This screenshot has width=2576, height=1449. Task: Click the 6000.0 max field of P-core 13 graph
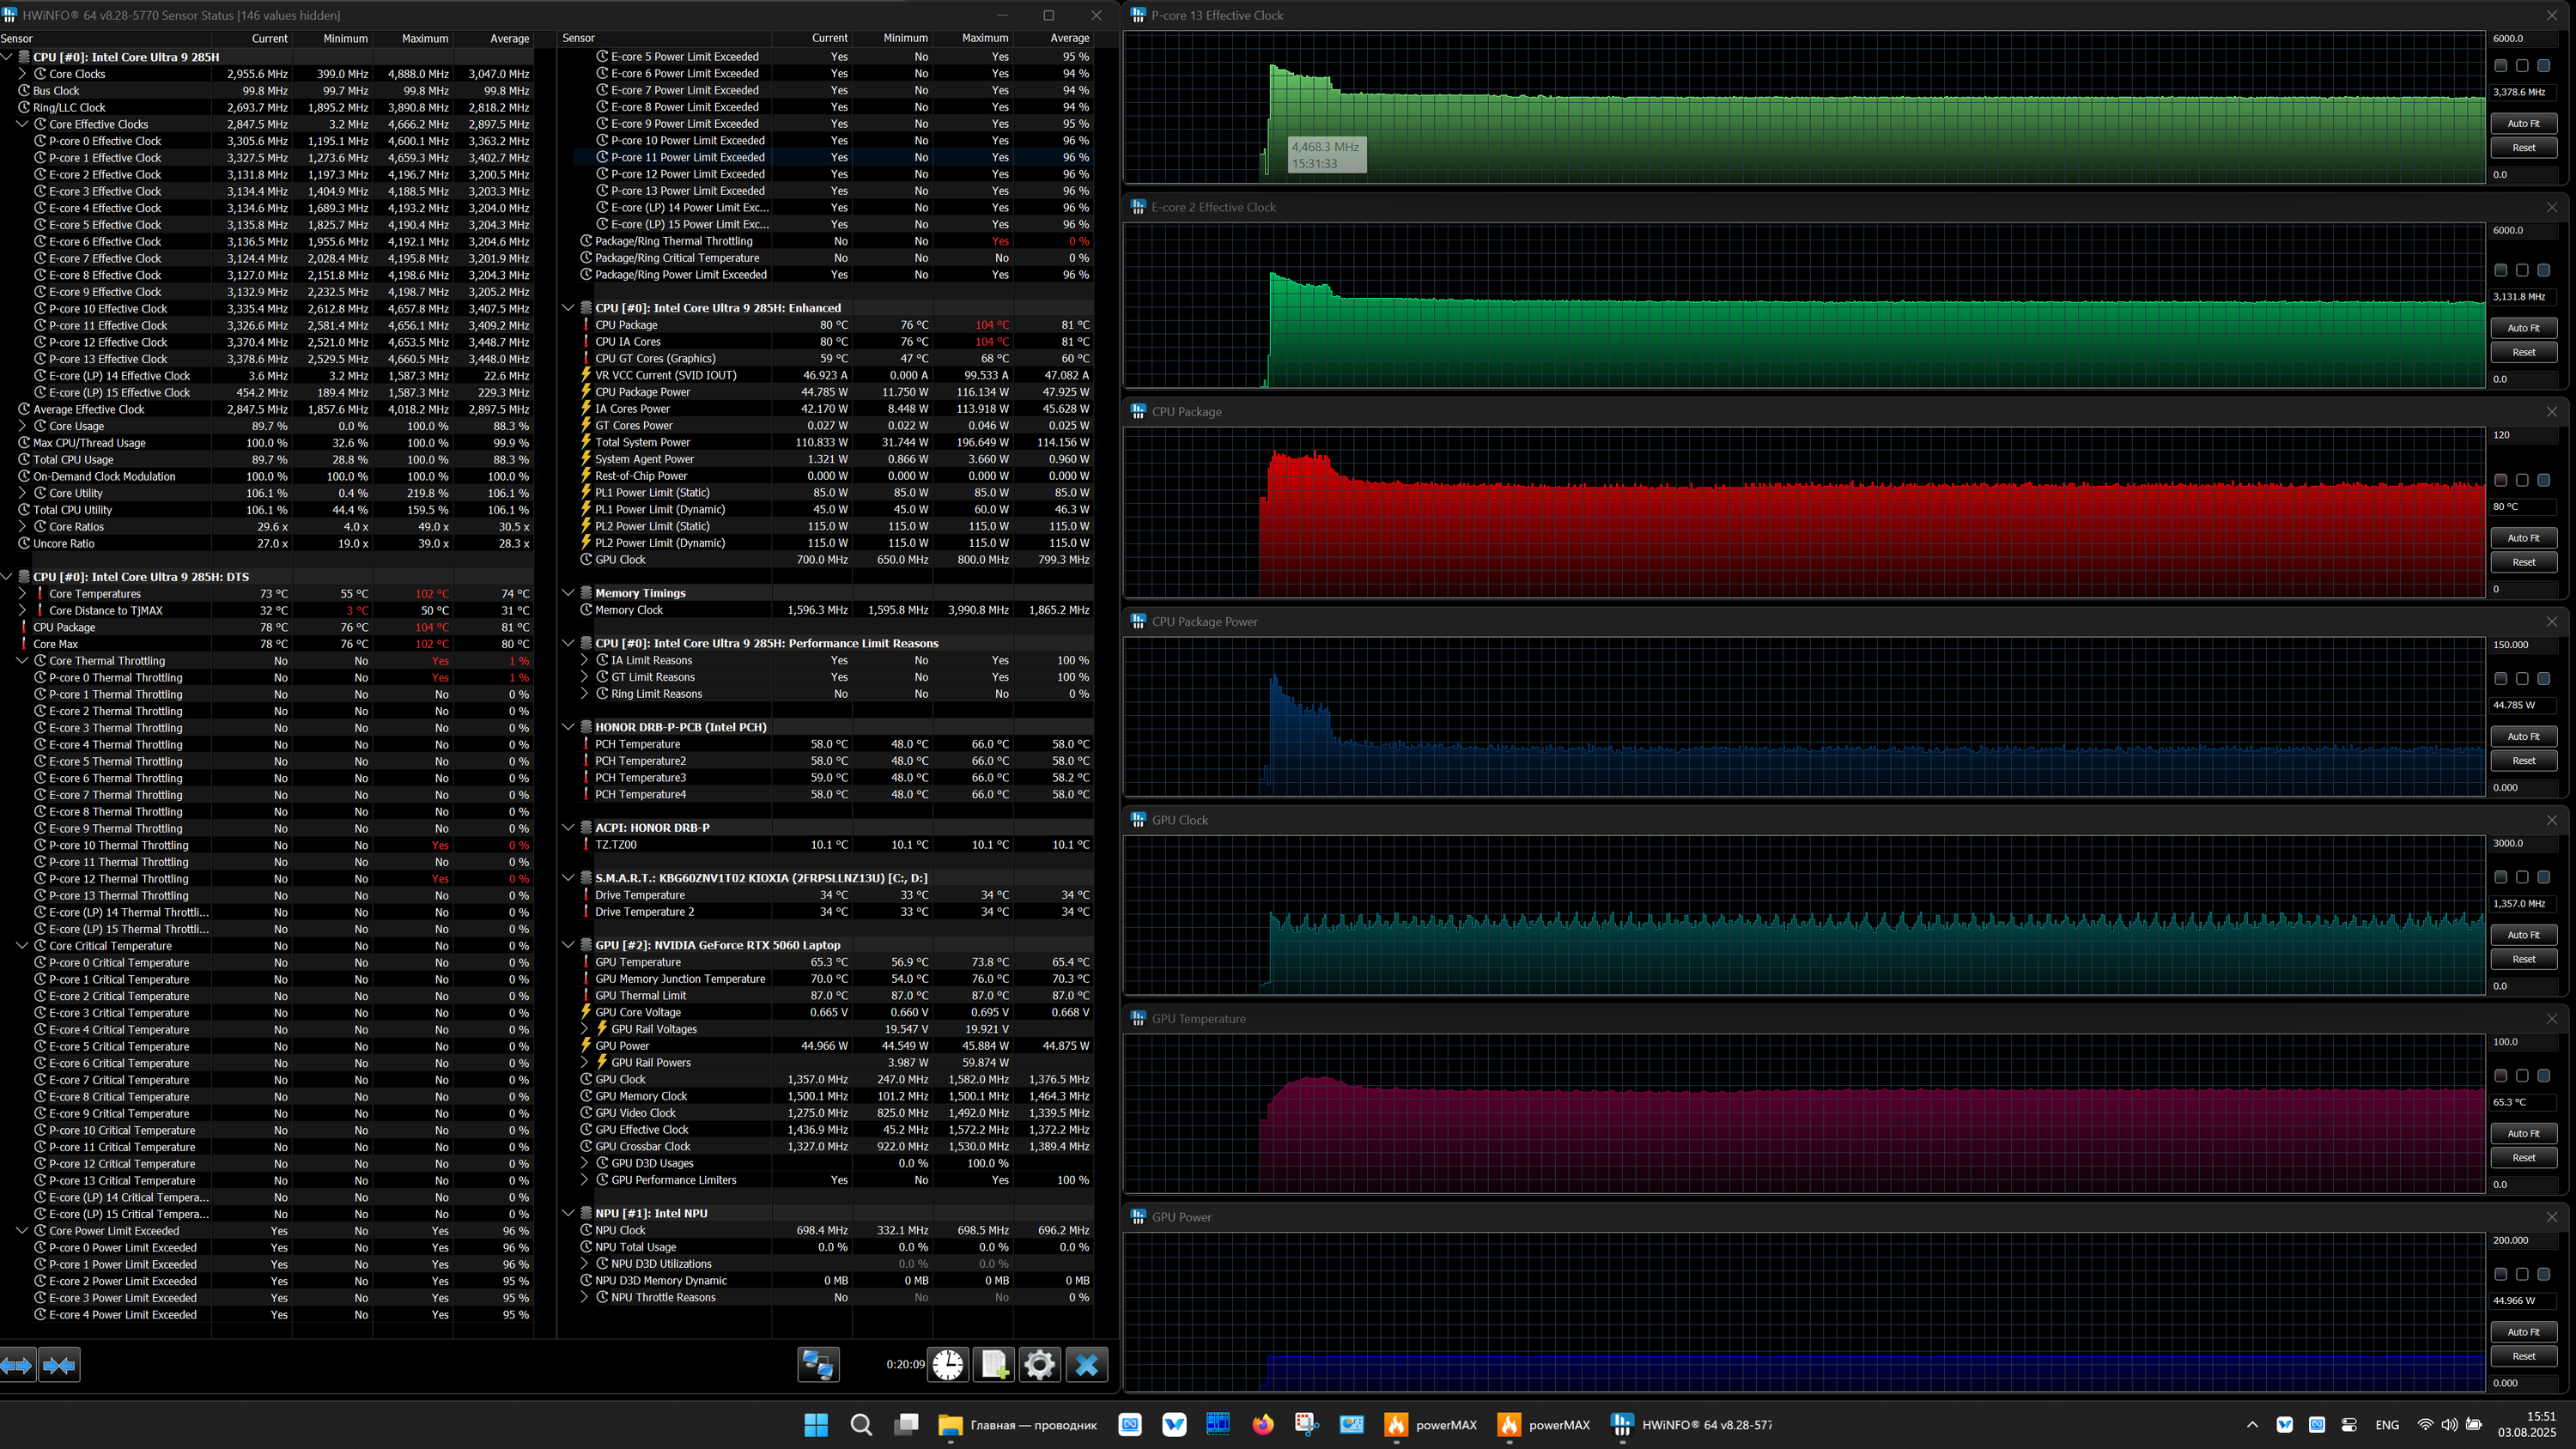pos(2522,38)
